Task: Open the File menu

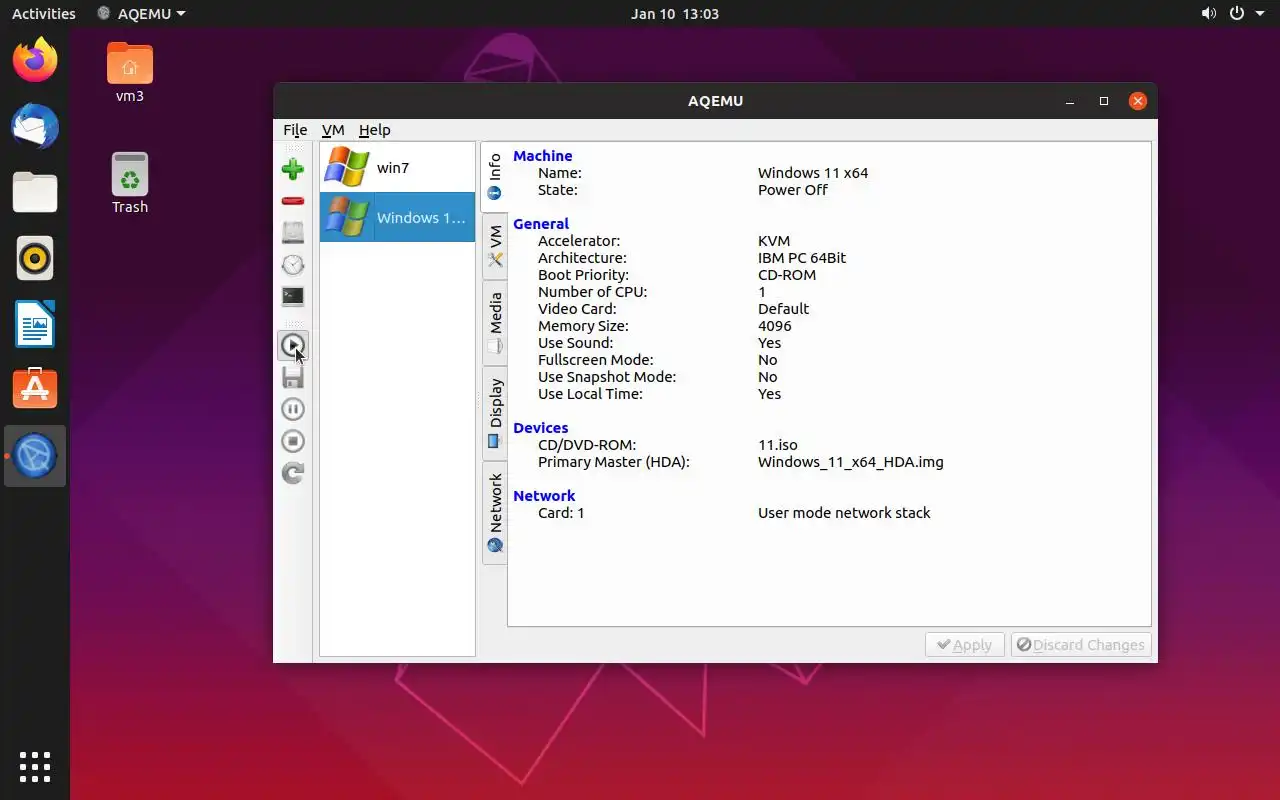Action: (x=295, y=130)
